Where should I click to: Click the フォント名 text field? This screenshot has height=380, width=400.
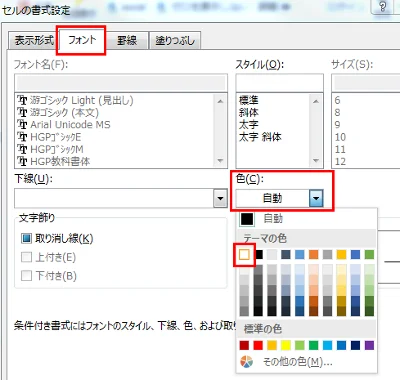tap(121, 83)
